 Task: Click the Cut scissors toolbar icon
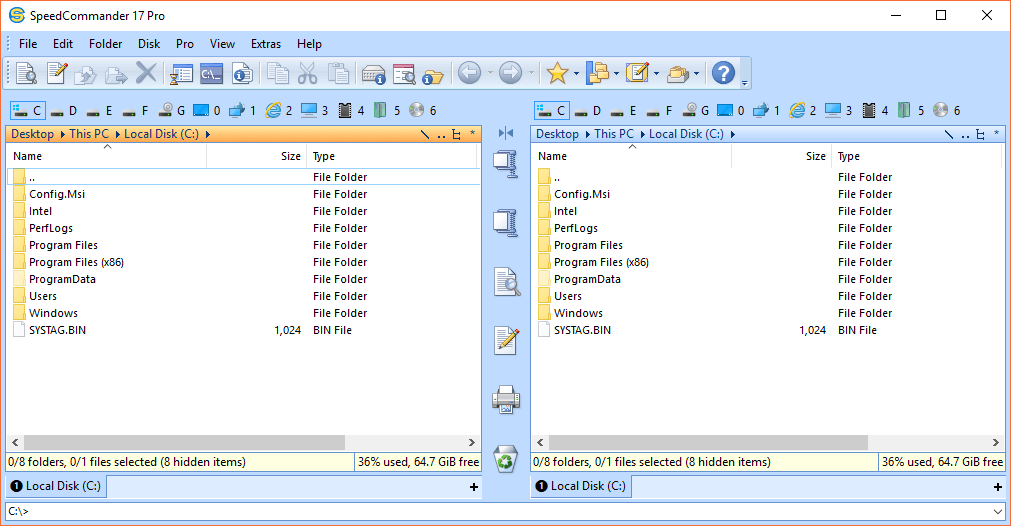coord(308,73)
